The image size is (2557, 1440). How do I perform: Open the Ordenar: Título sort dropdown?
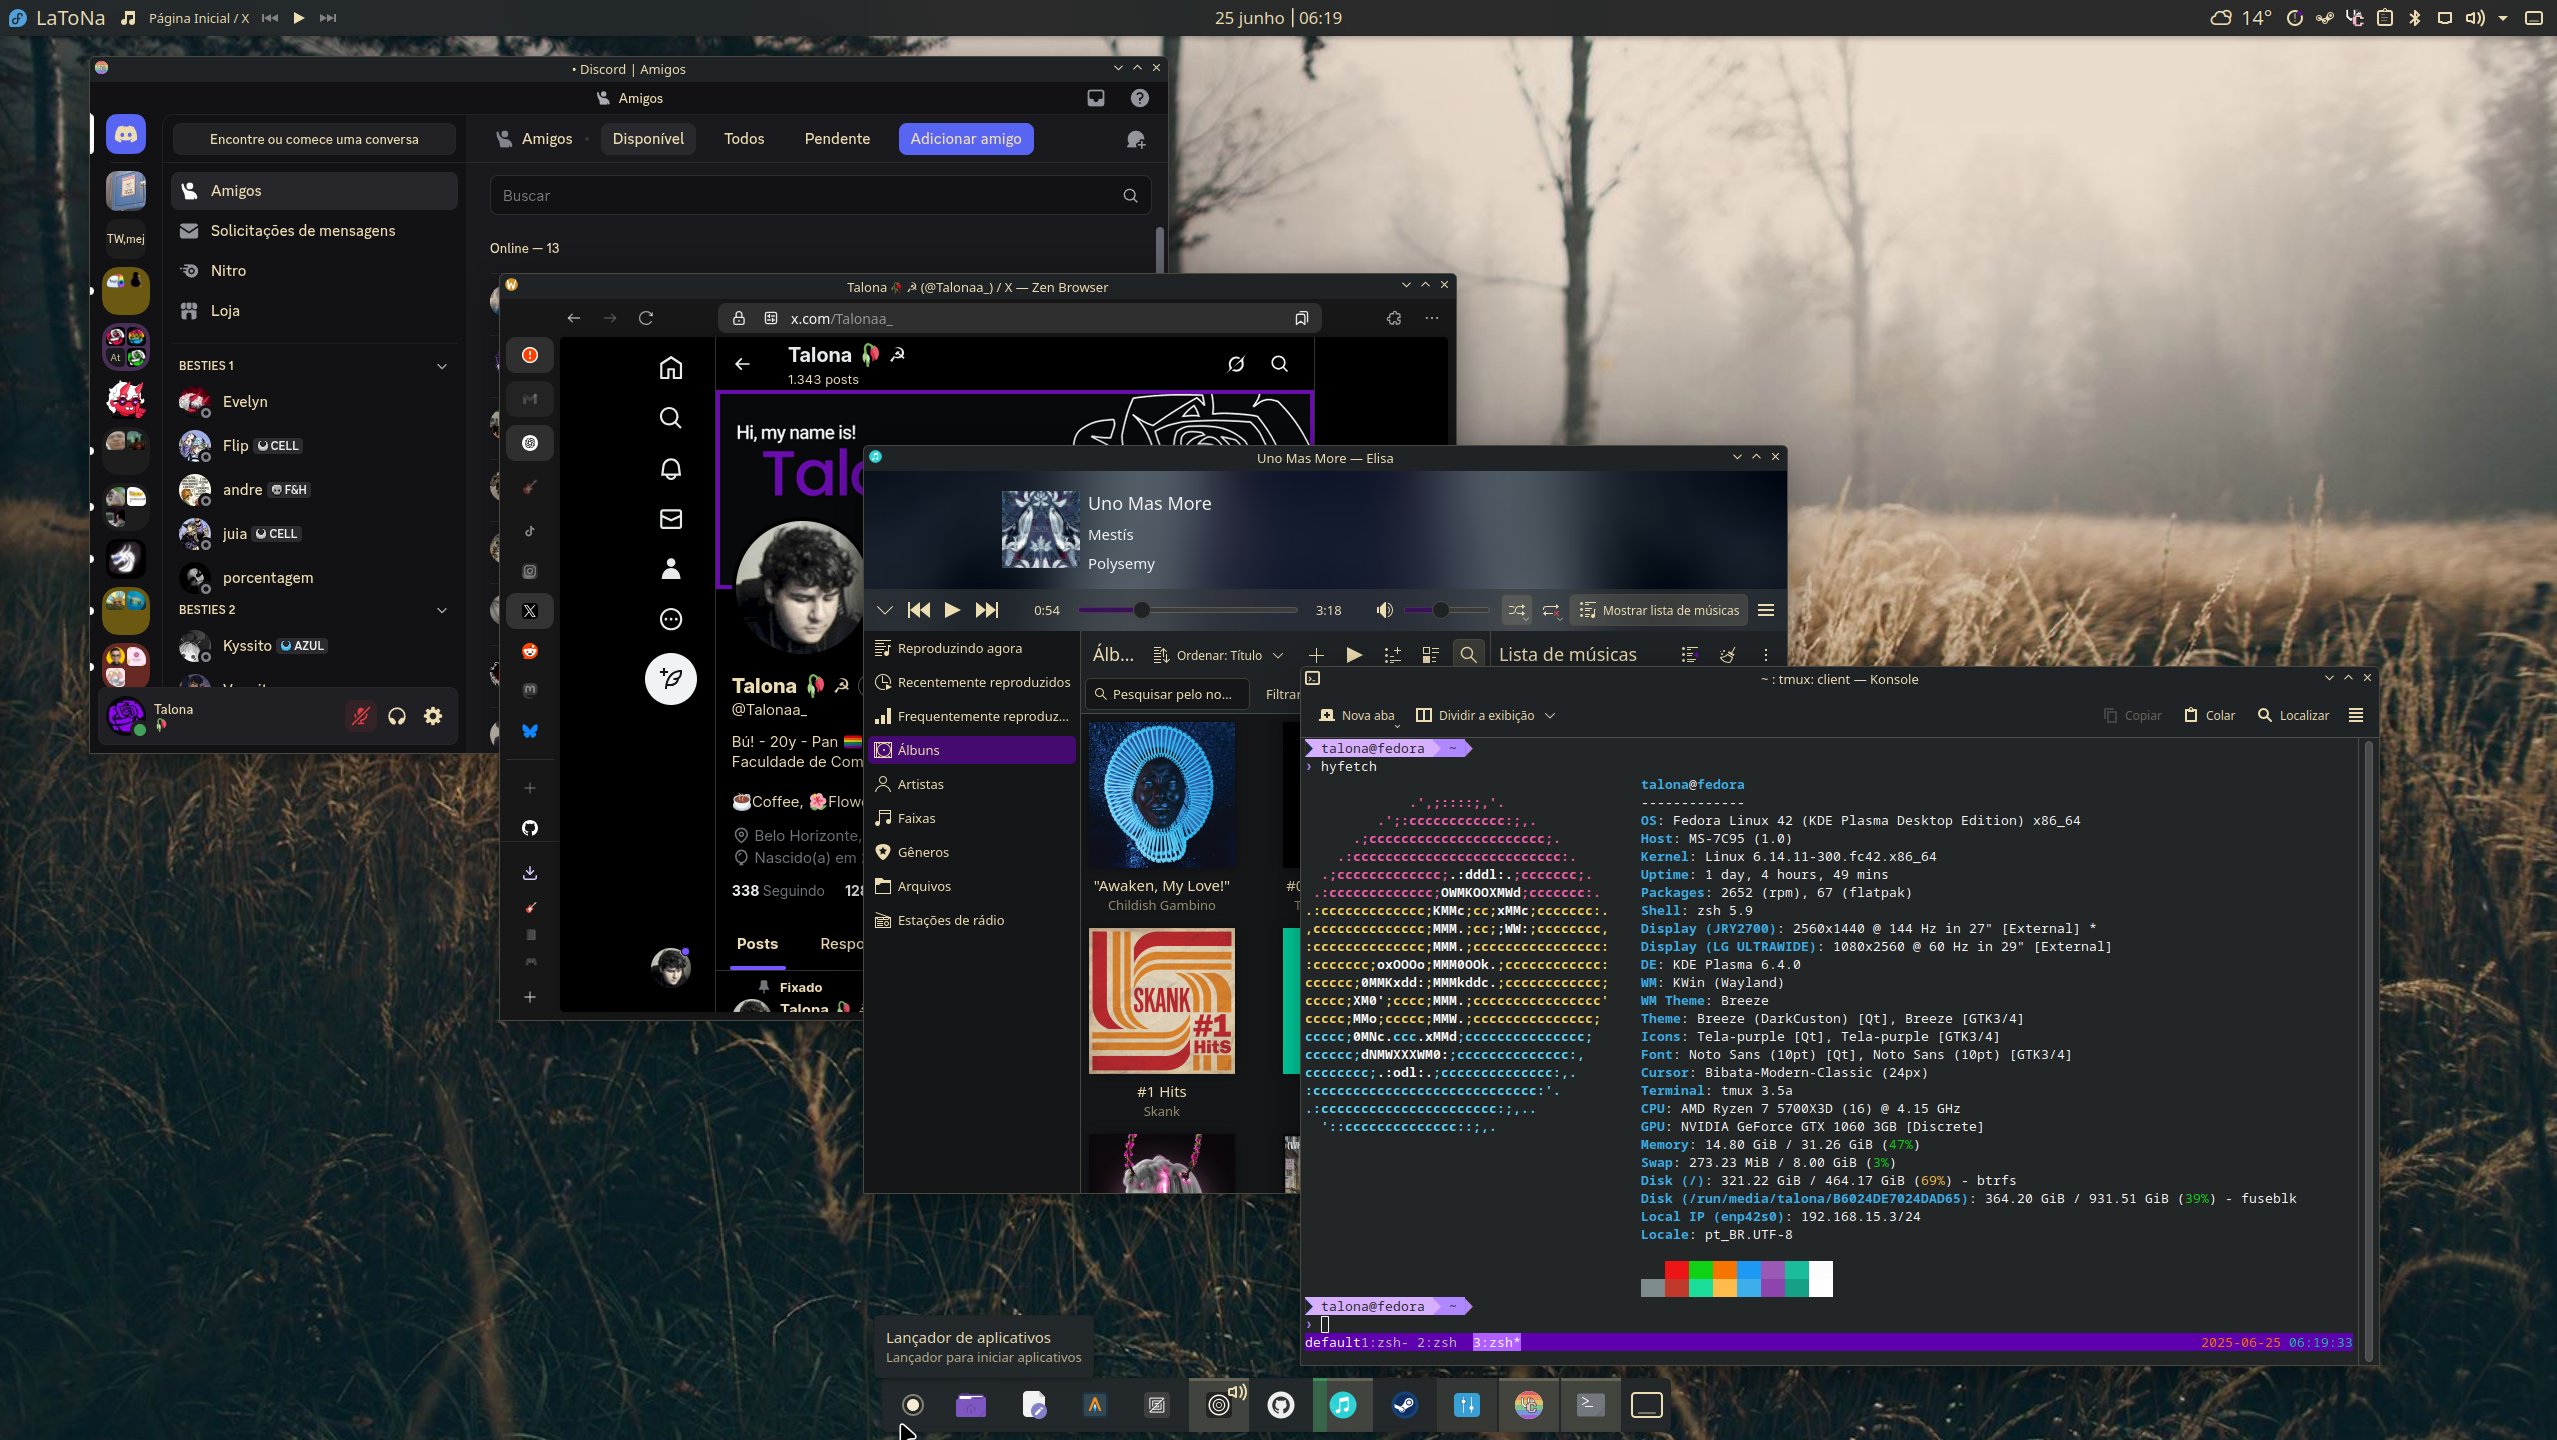pyautogui.click(x=1218, y=655)
